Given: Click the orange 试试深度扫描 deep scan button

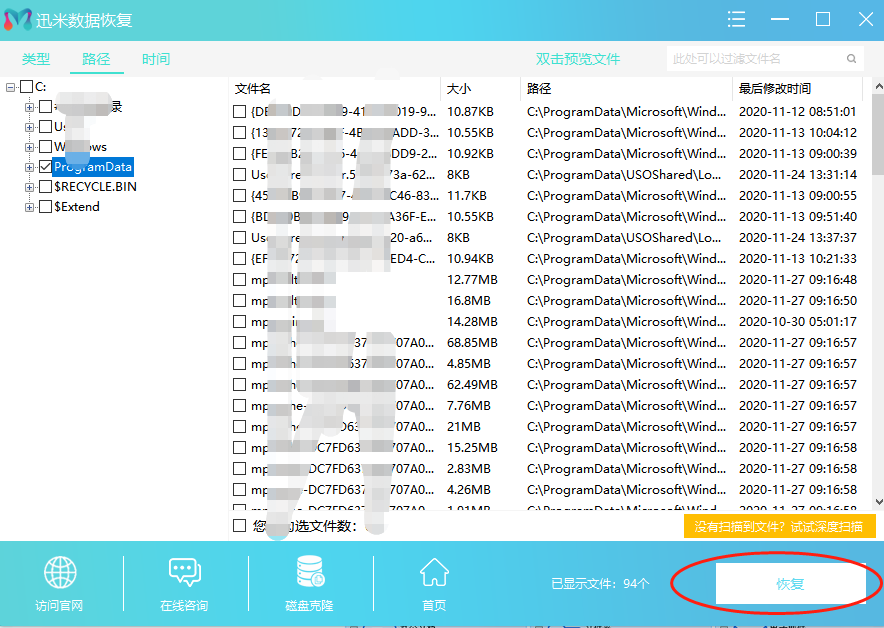Looking at the screenshot, I should (x=779, y=526).
